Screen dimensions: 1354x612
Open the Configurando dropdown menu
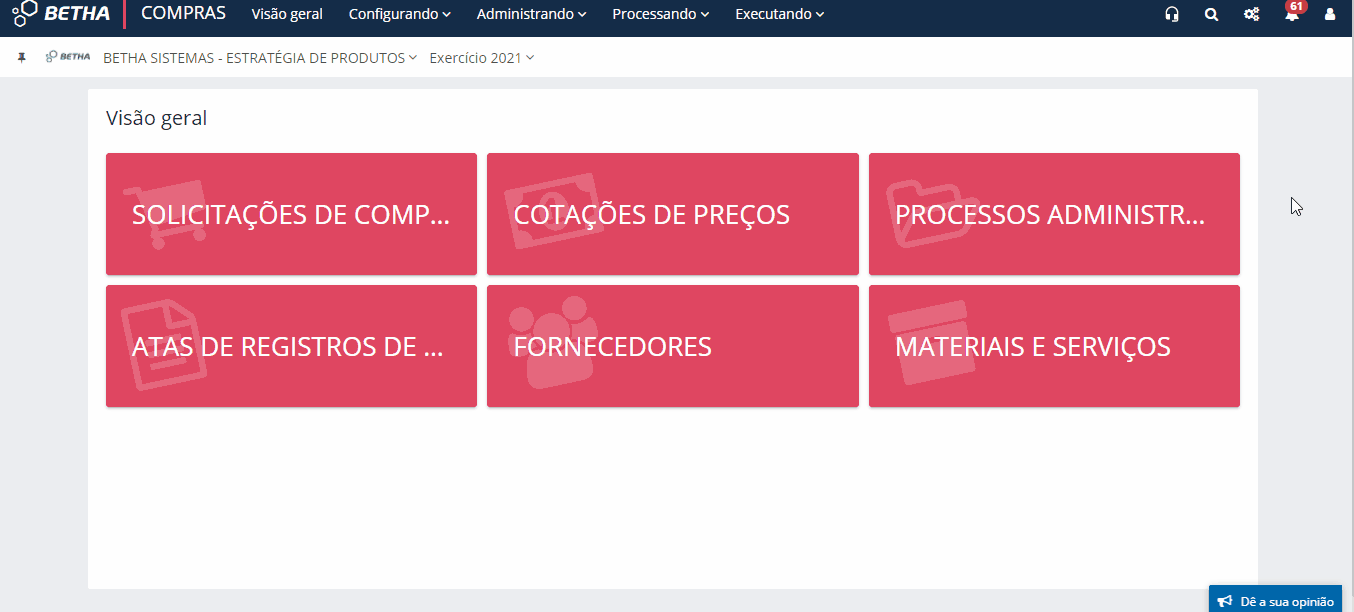pyautogui.click(x=399, y=14)
